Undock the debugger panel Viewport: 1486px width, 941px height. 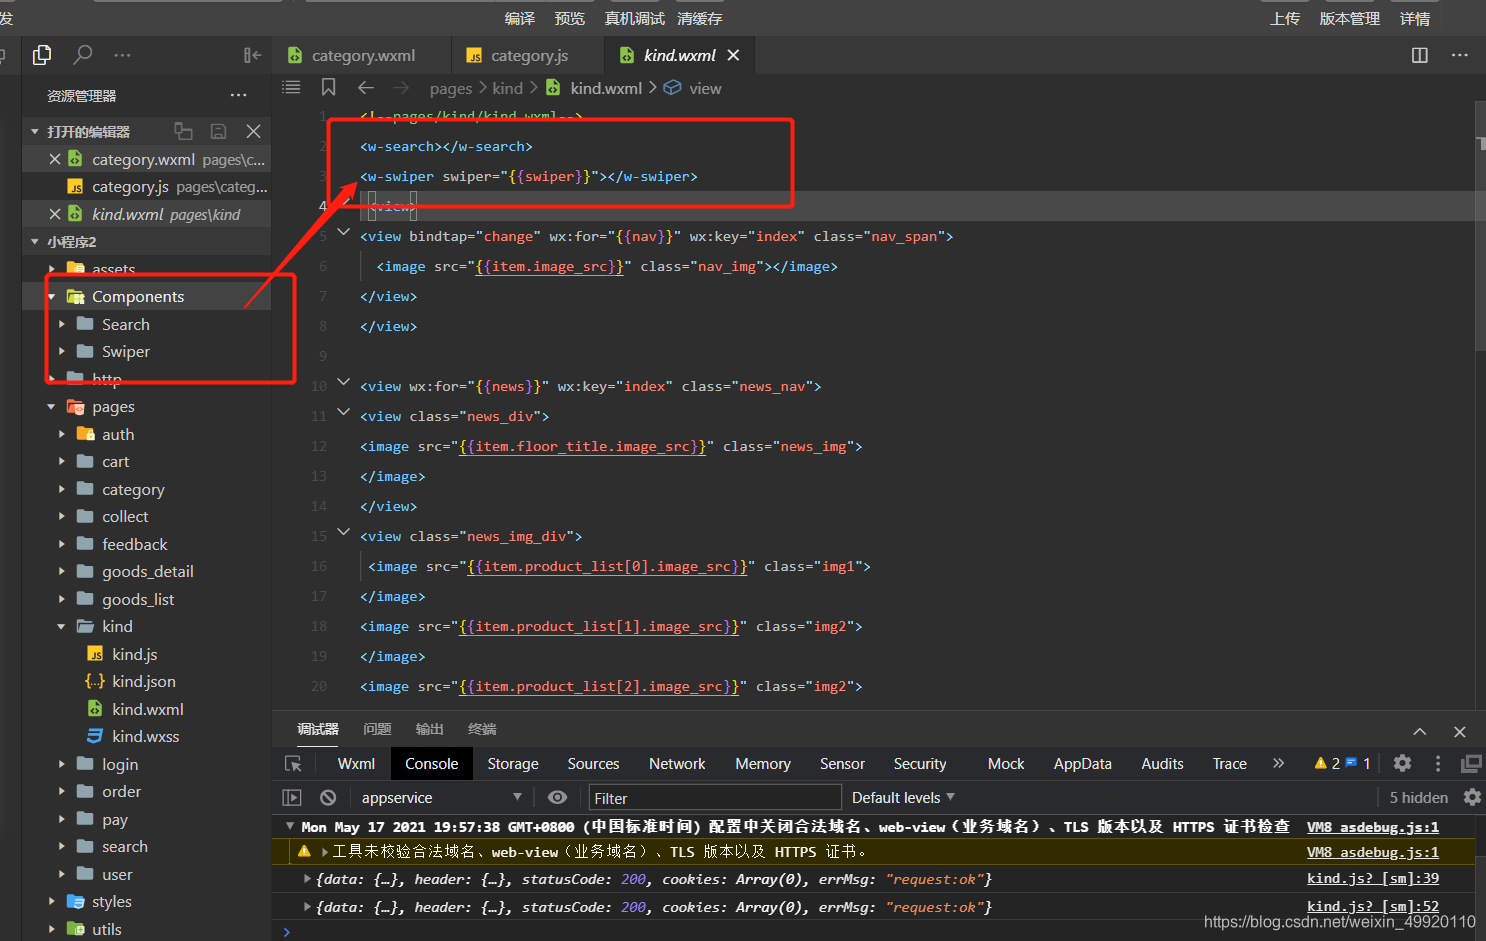1471,763
